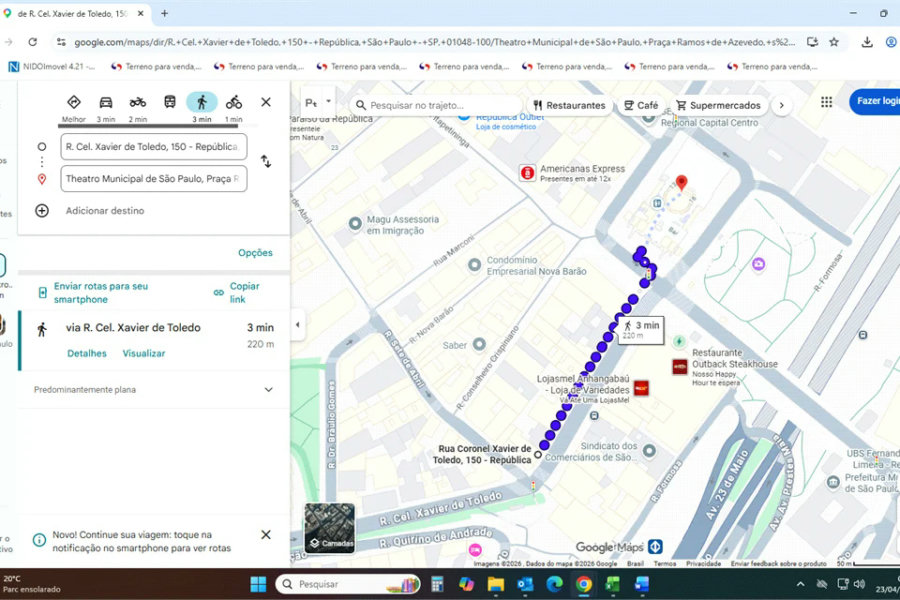
Task: Click Americanas Express map marker
Action: click(x=527, y=172)
